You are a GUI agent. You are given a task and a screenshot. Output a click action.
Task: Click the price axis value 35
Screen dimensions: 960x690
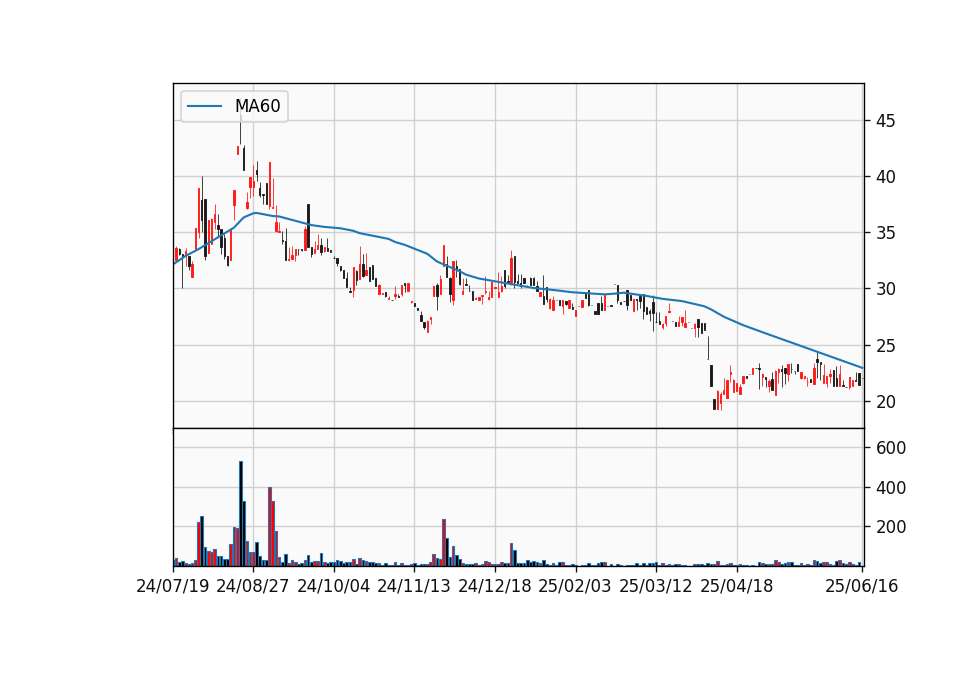click(885, 233)
